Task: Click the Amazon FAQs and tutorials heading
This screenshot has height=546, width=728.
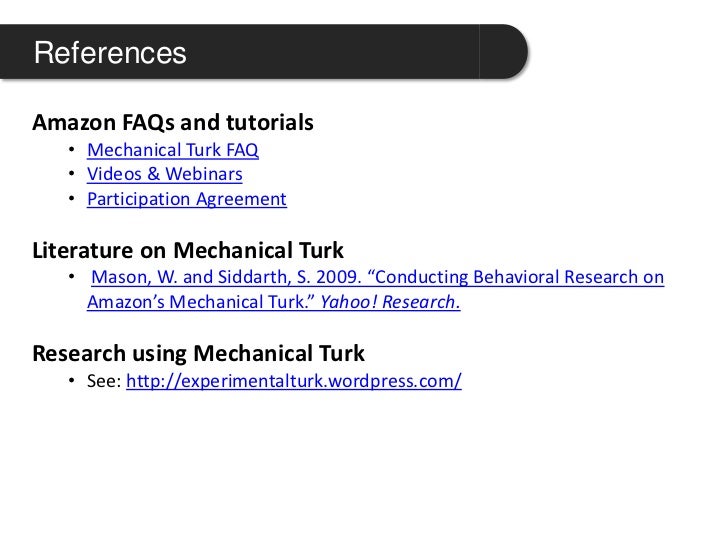Action: coord(173,123)
